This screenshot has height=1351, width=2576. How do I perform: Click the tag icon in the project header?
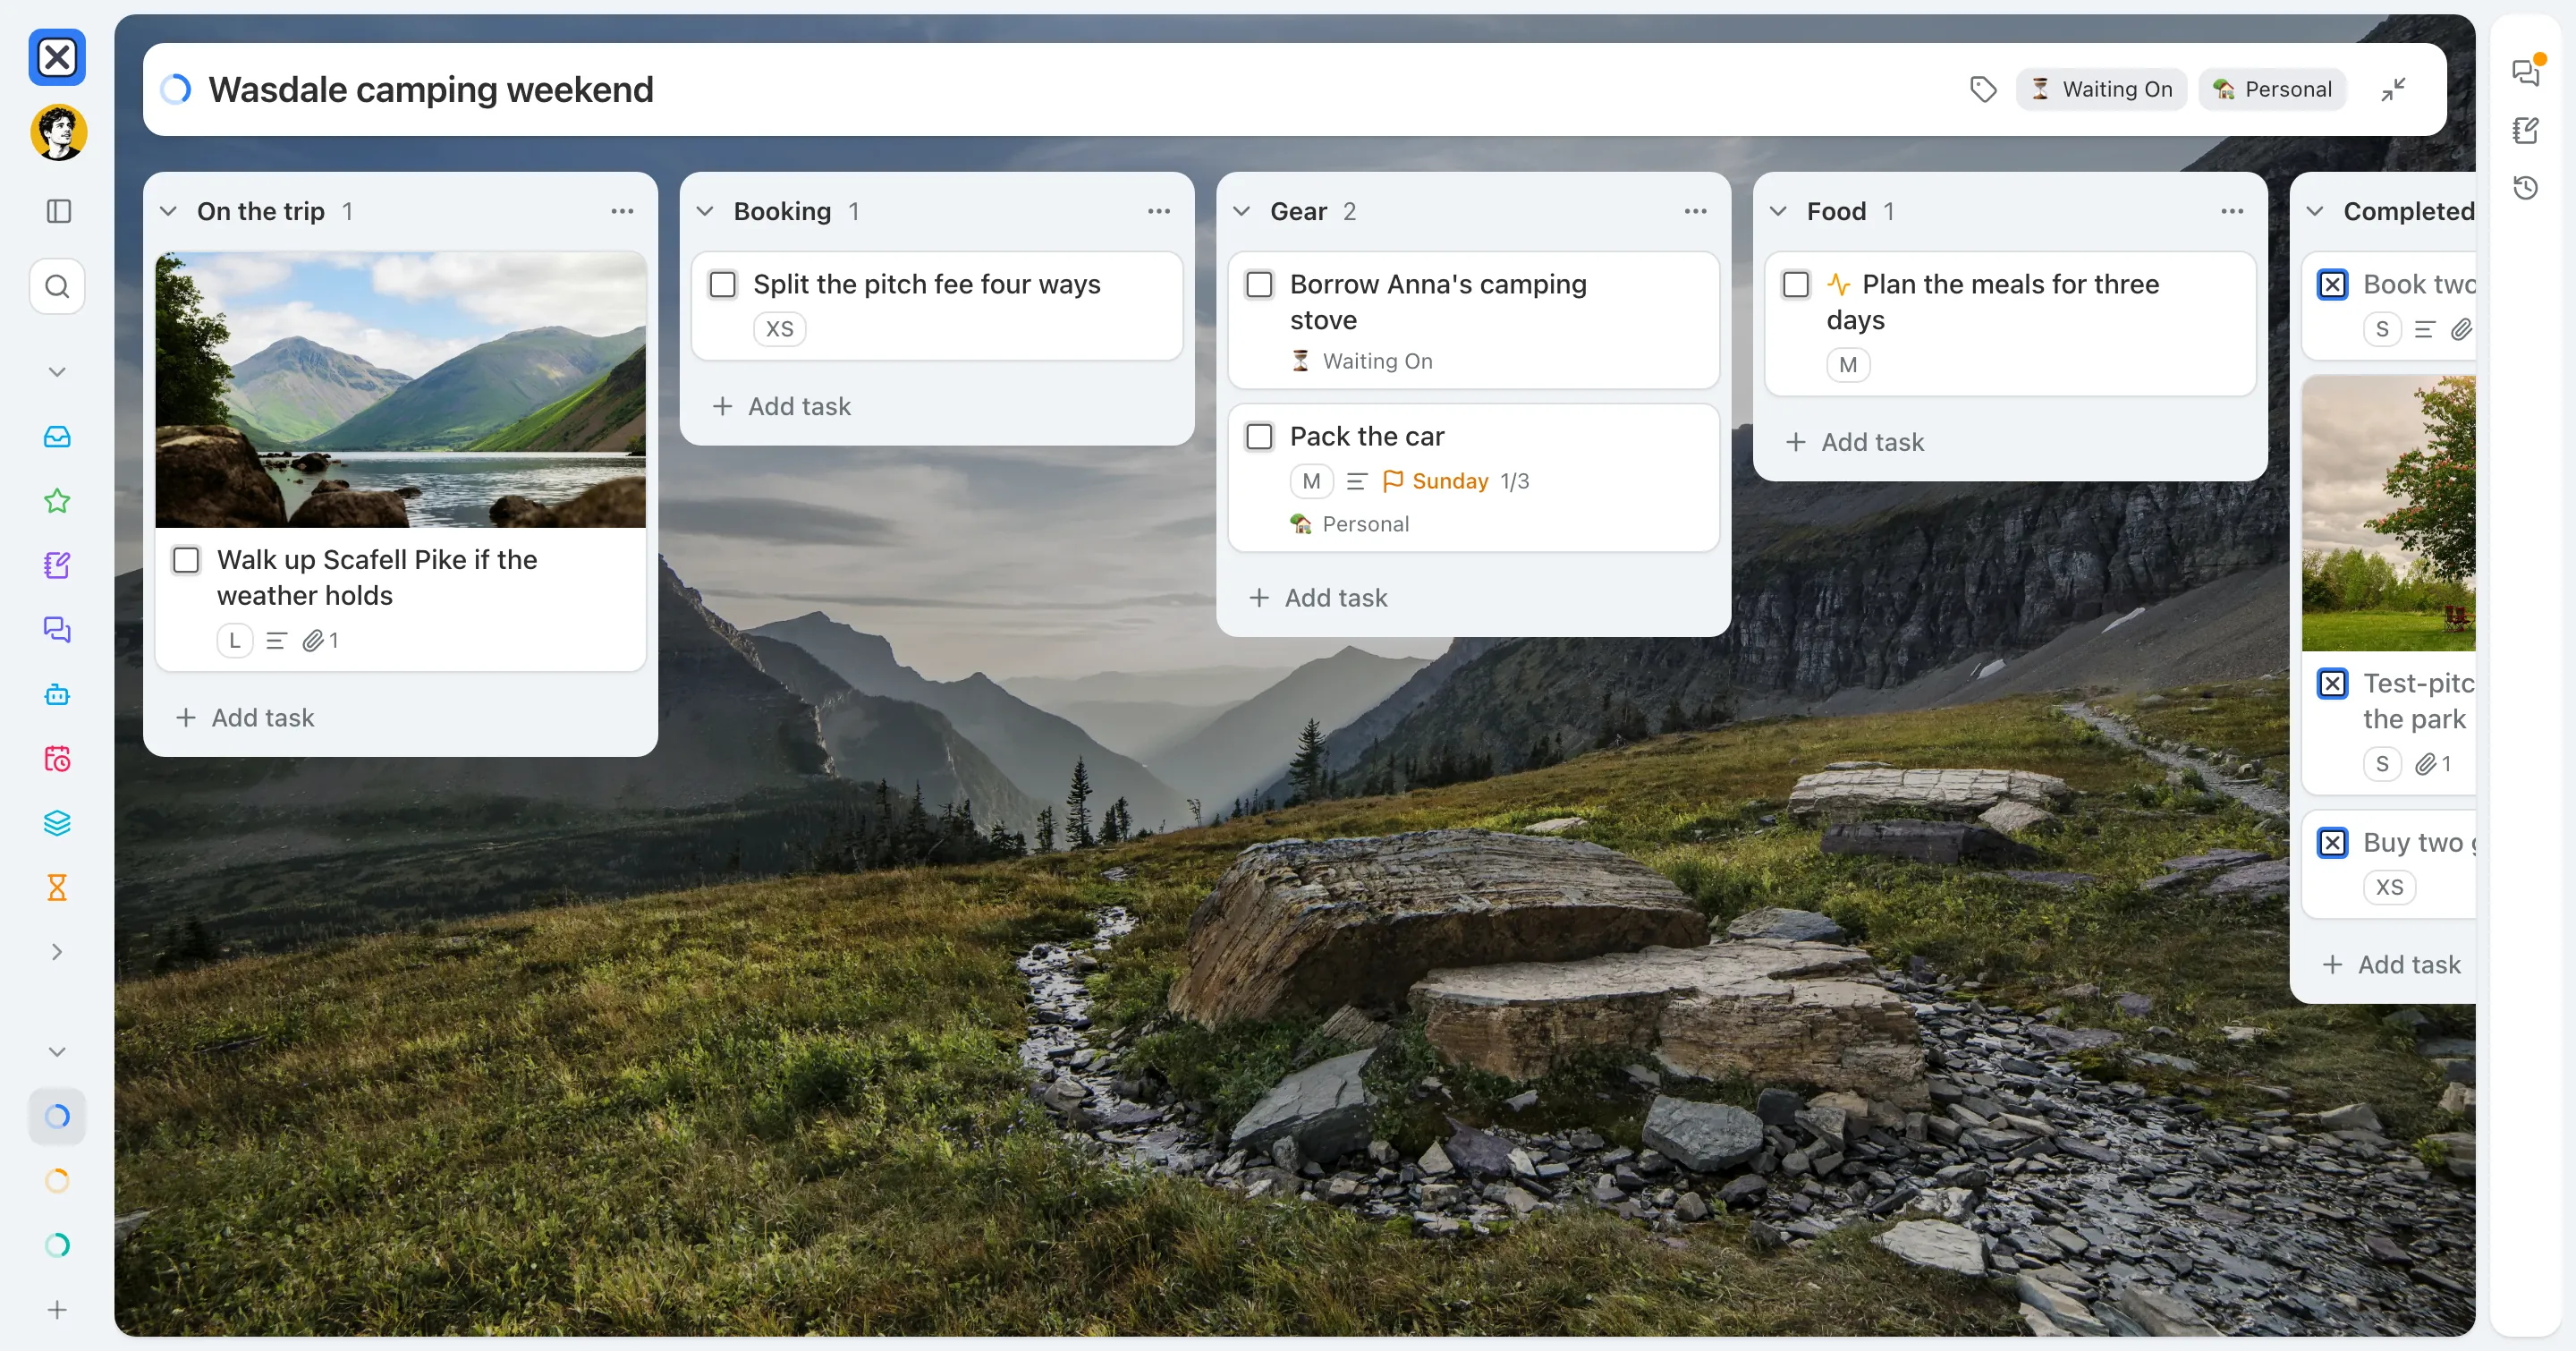point(1983,89)
